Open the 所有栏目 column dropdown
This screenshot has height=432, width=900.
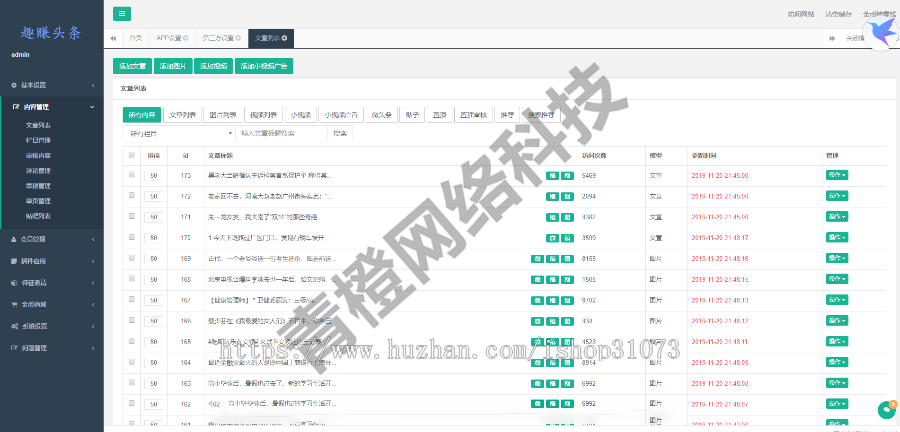178,132
